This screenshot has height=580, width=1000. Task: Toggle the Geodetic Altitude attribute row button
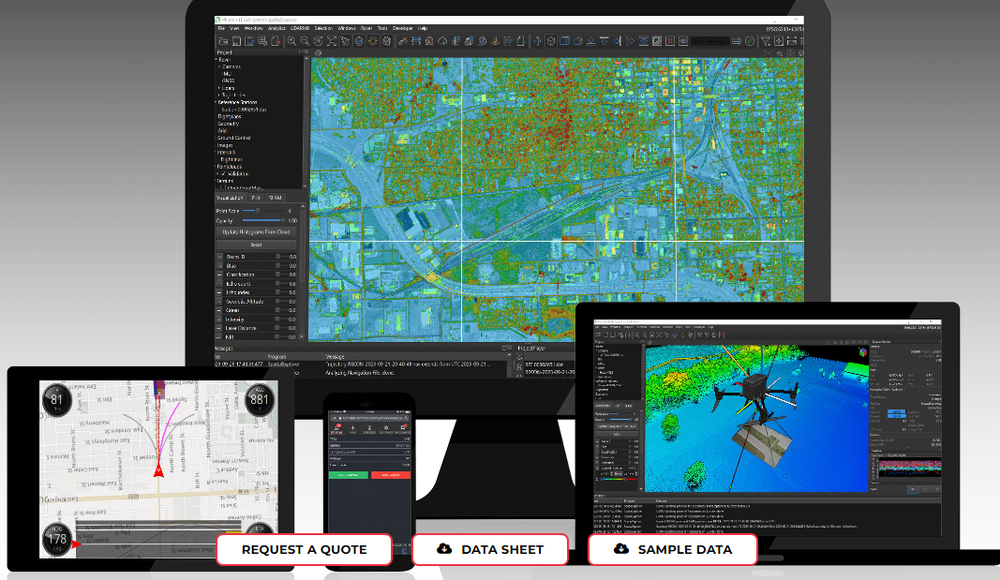coord(220,301)
